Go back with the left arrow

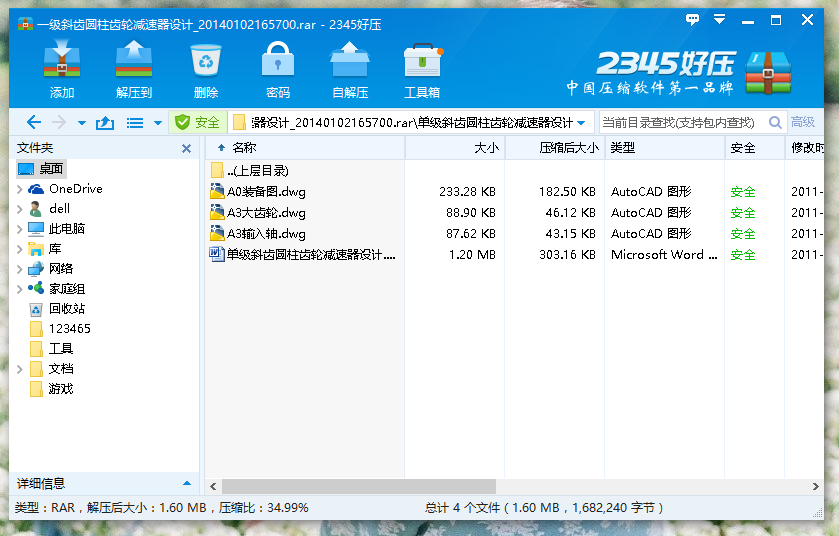(x=34, y=123)
